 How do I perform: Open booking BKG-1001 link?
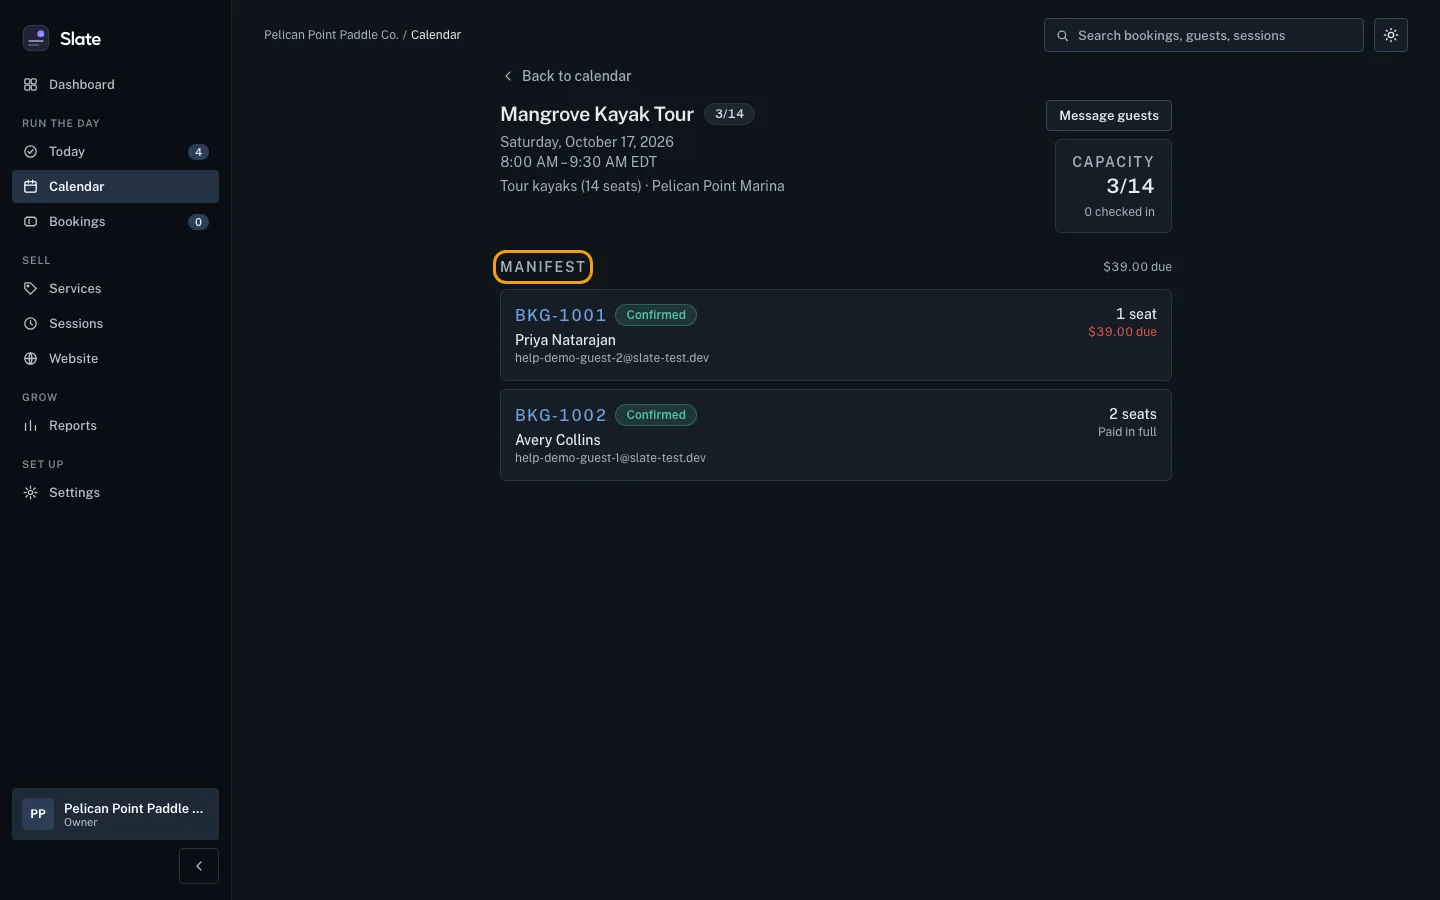tap(561, 315)
